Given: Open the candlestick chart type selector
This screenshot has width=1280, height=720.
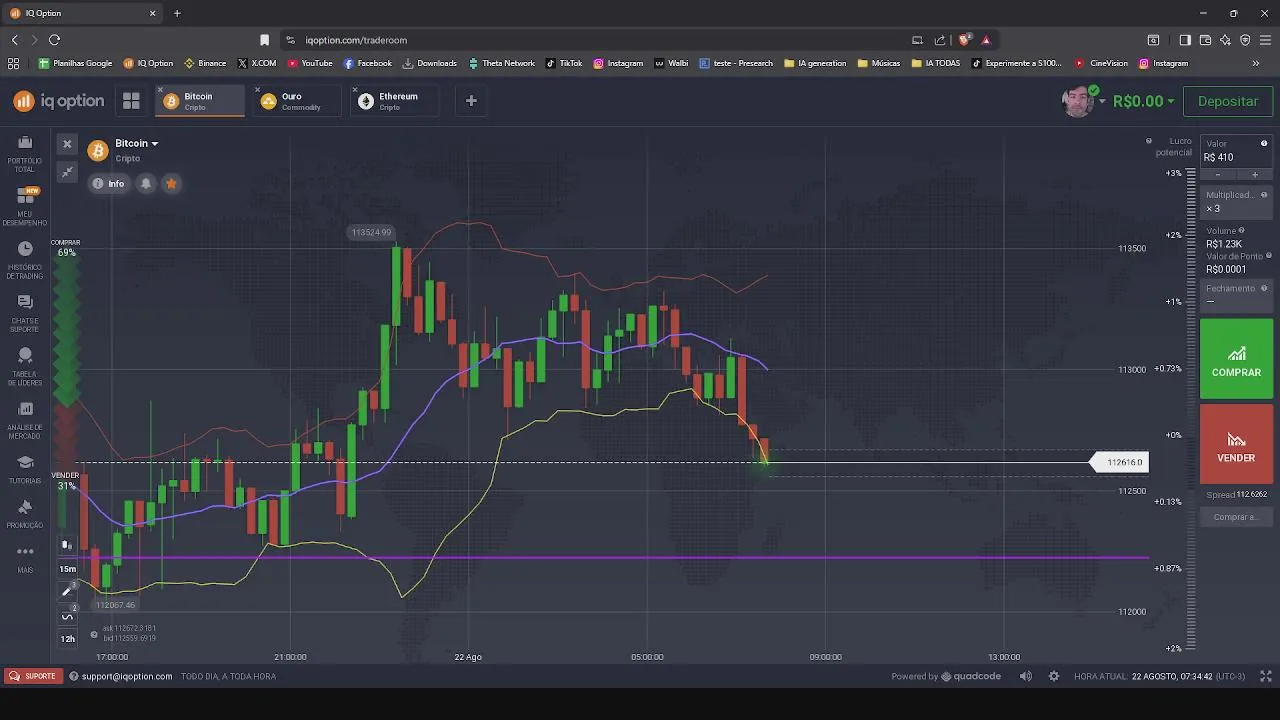Looking at the screenshot, I should point(67,545).
